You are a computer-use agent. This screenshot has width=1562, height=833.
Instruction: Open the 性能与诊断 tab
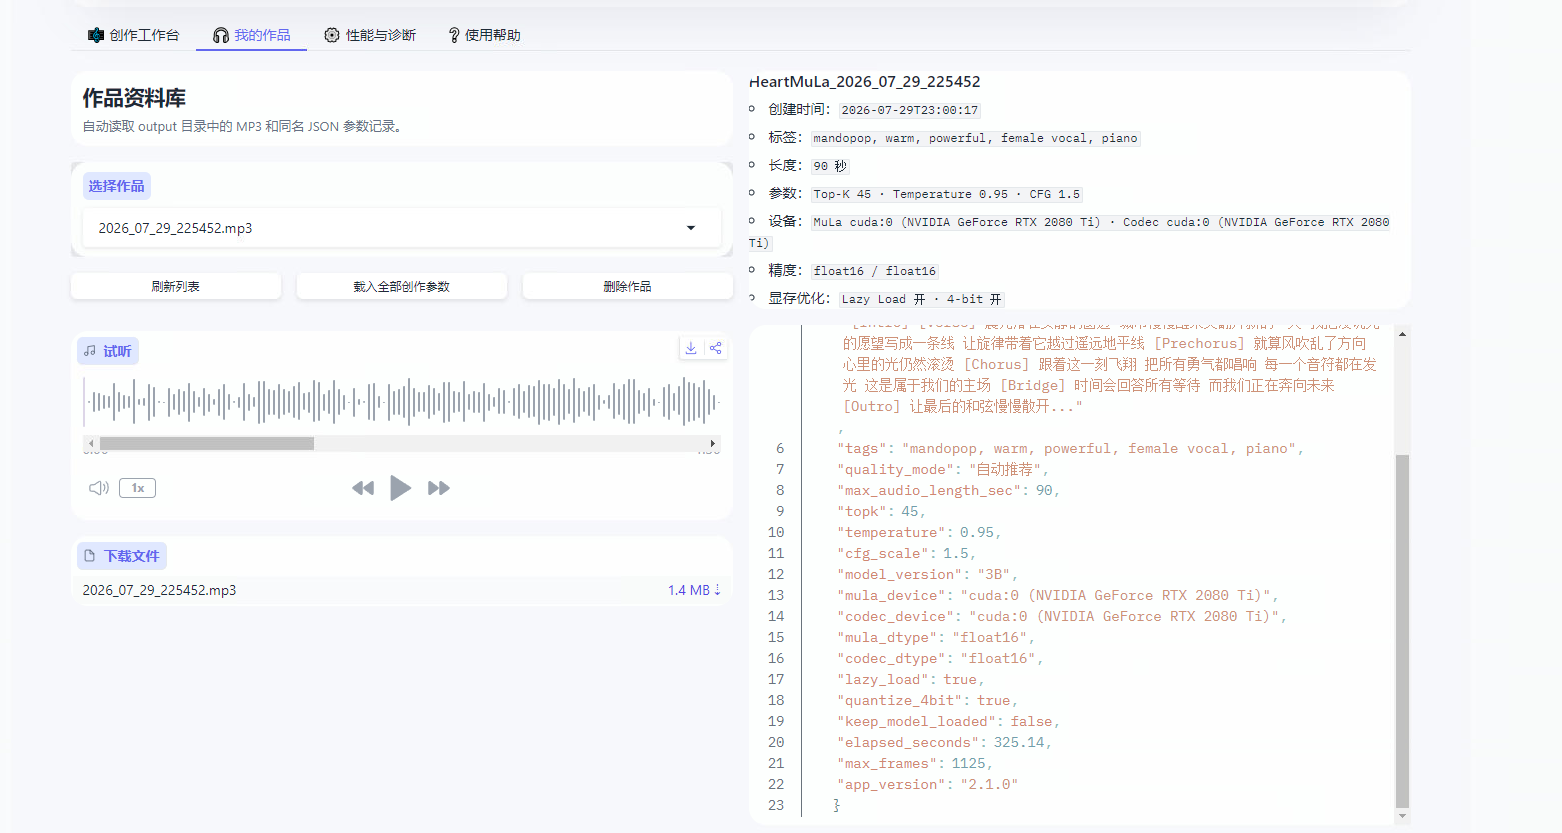pos(370,35)
